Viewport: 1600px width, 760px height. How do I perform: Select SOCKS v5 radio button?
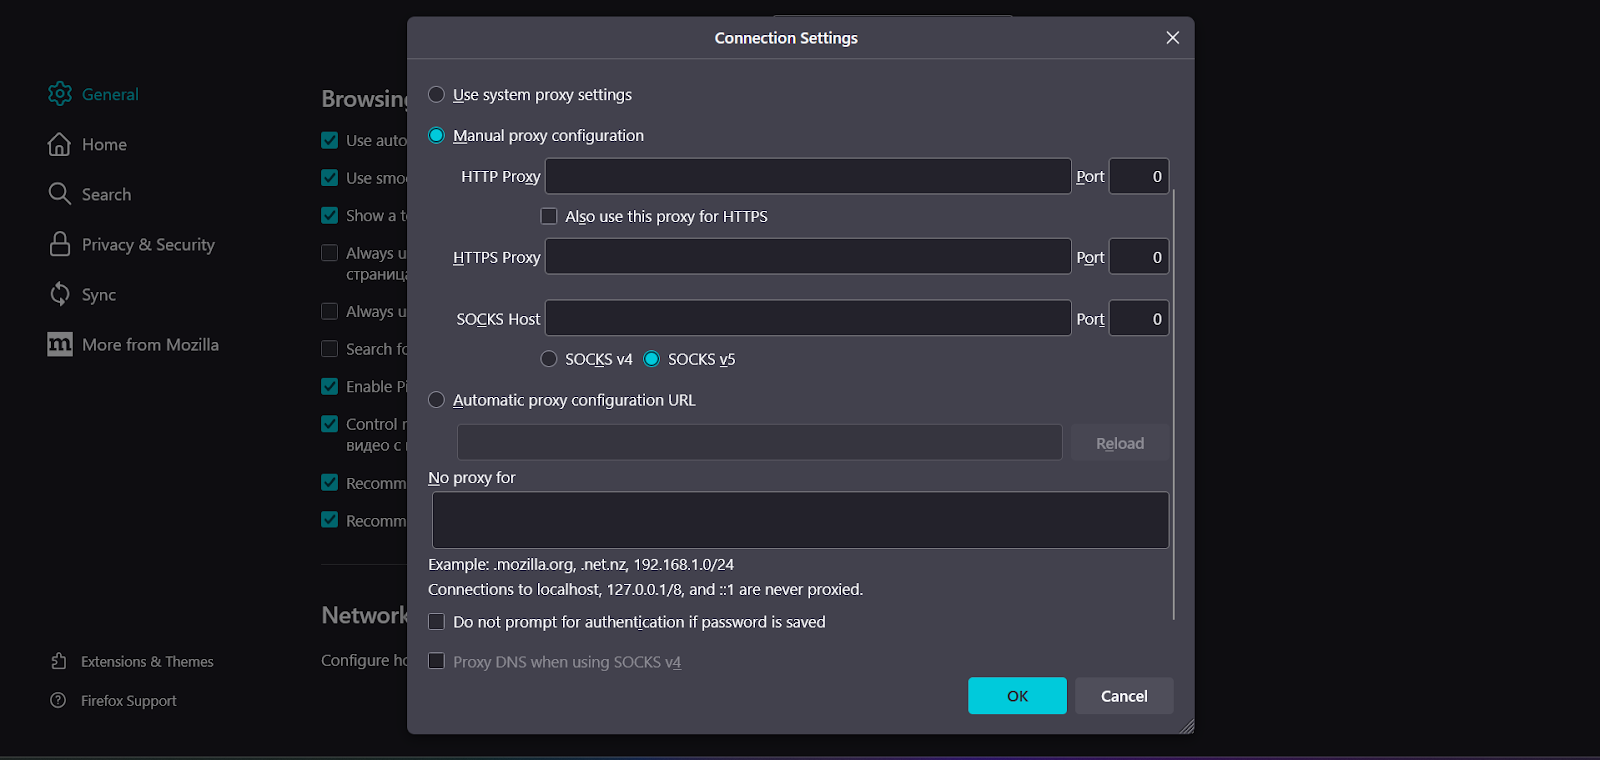coord(652,358)
